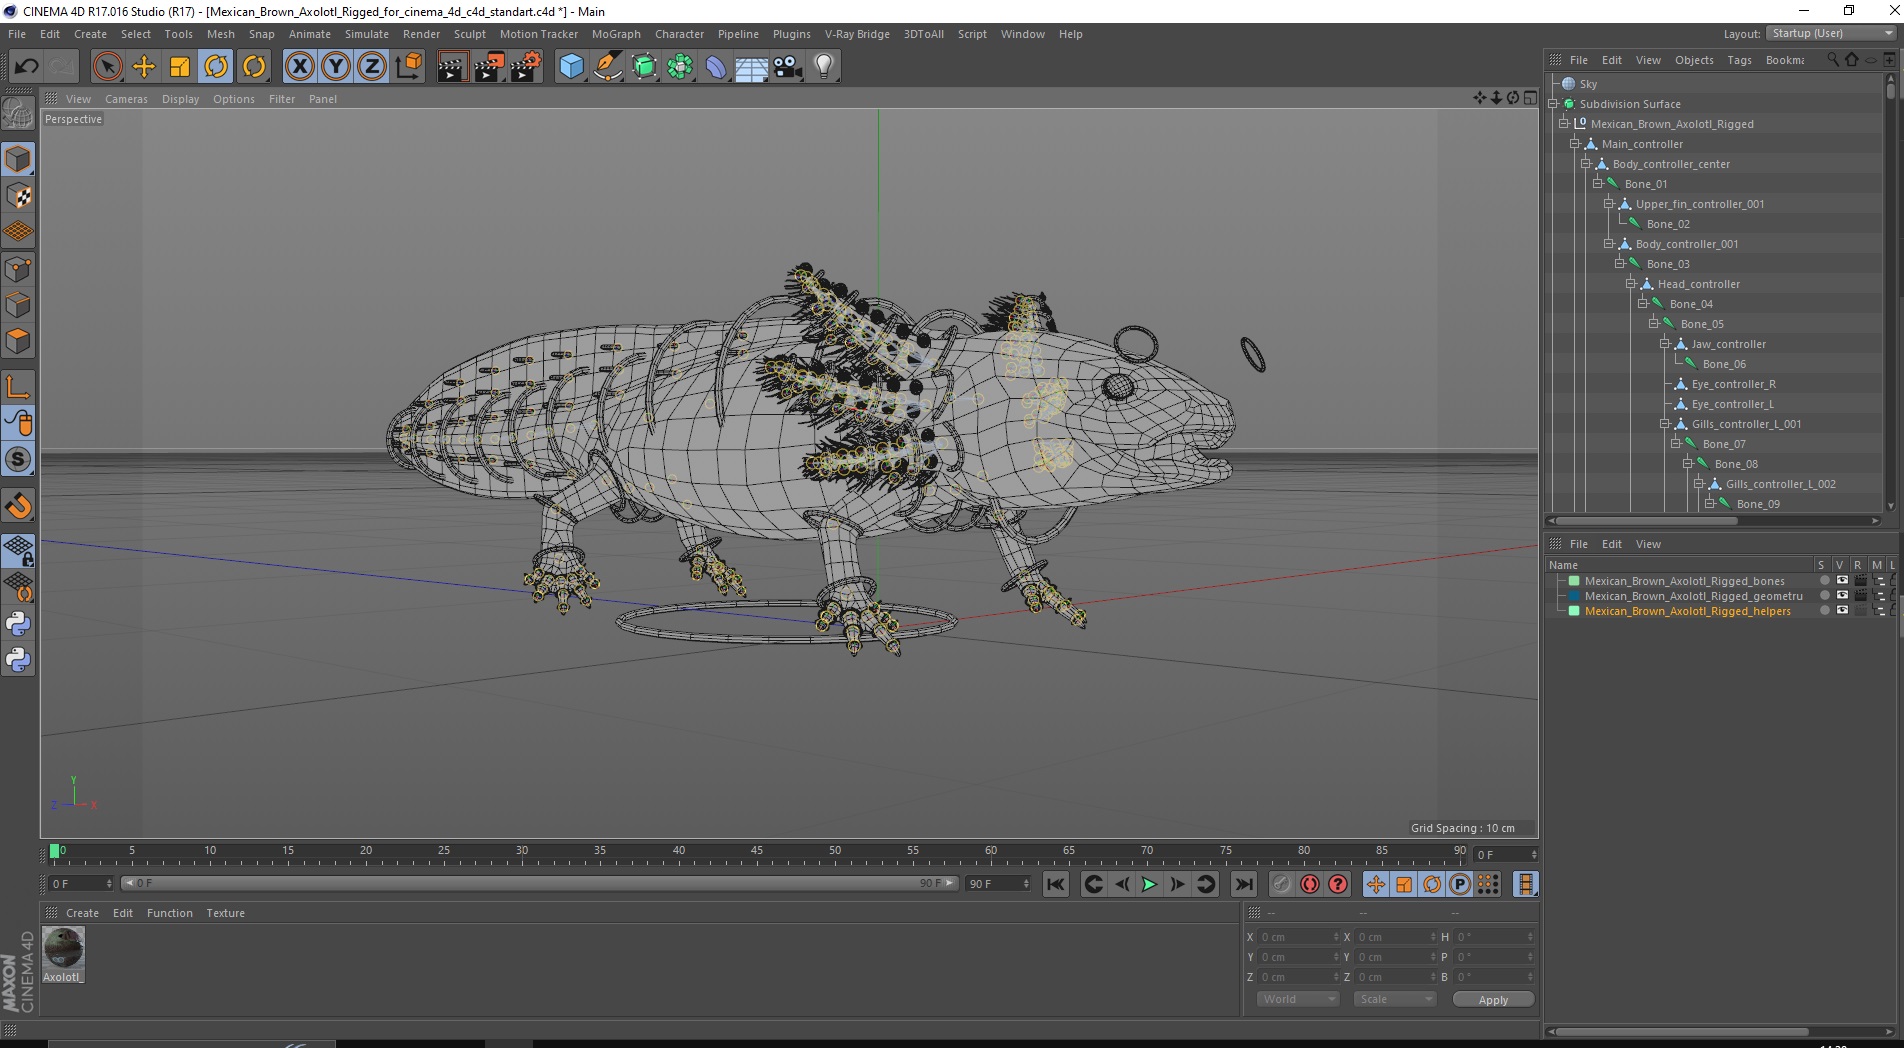1904x1048 pixels.
Task: Activate the Move tool
Action: (x=144, y=67)
